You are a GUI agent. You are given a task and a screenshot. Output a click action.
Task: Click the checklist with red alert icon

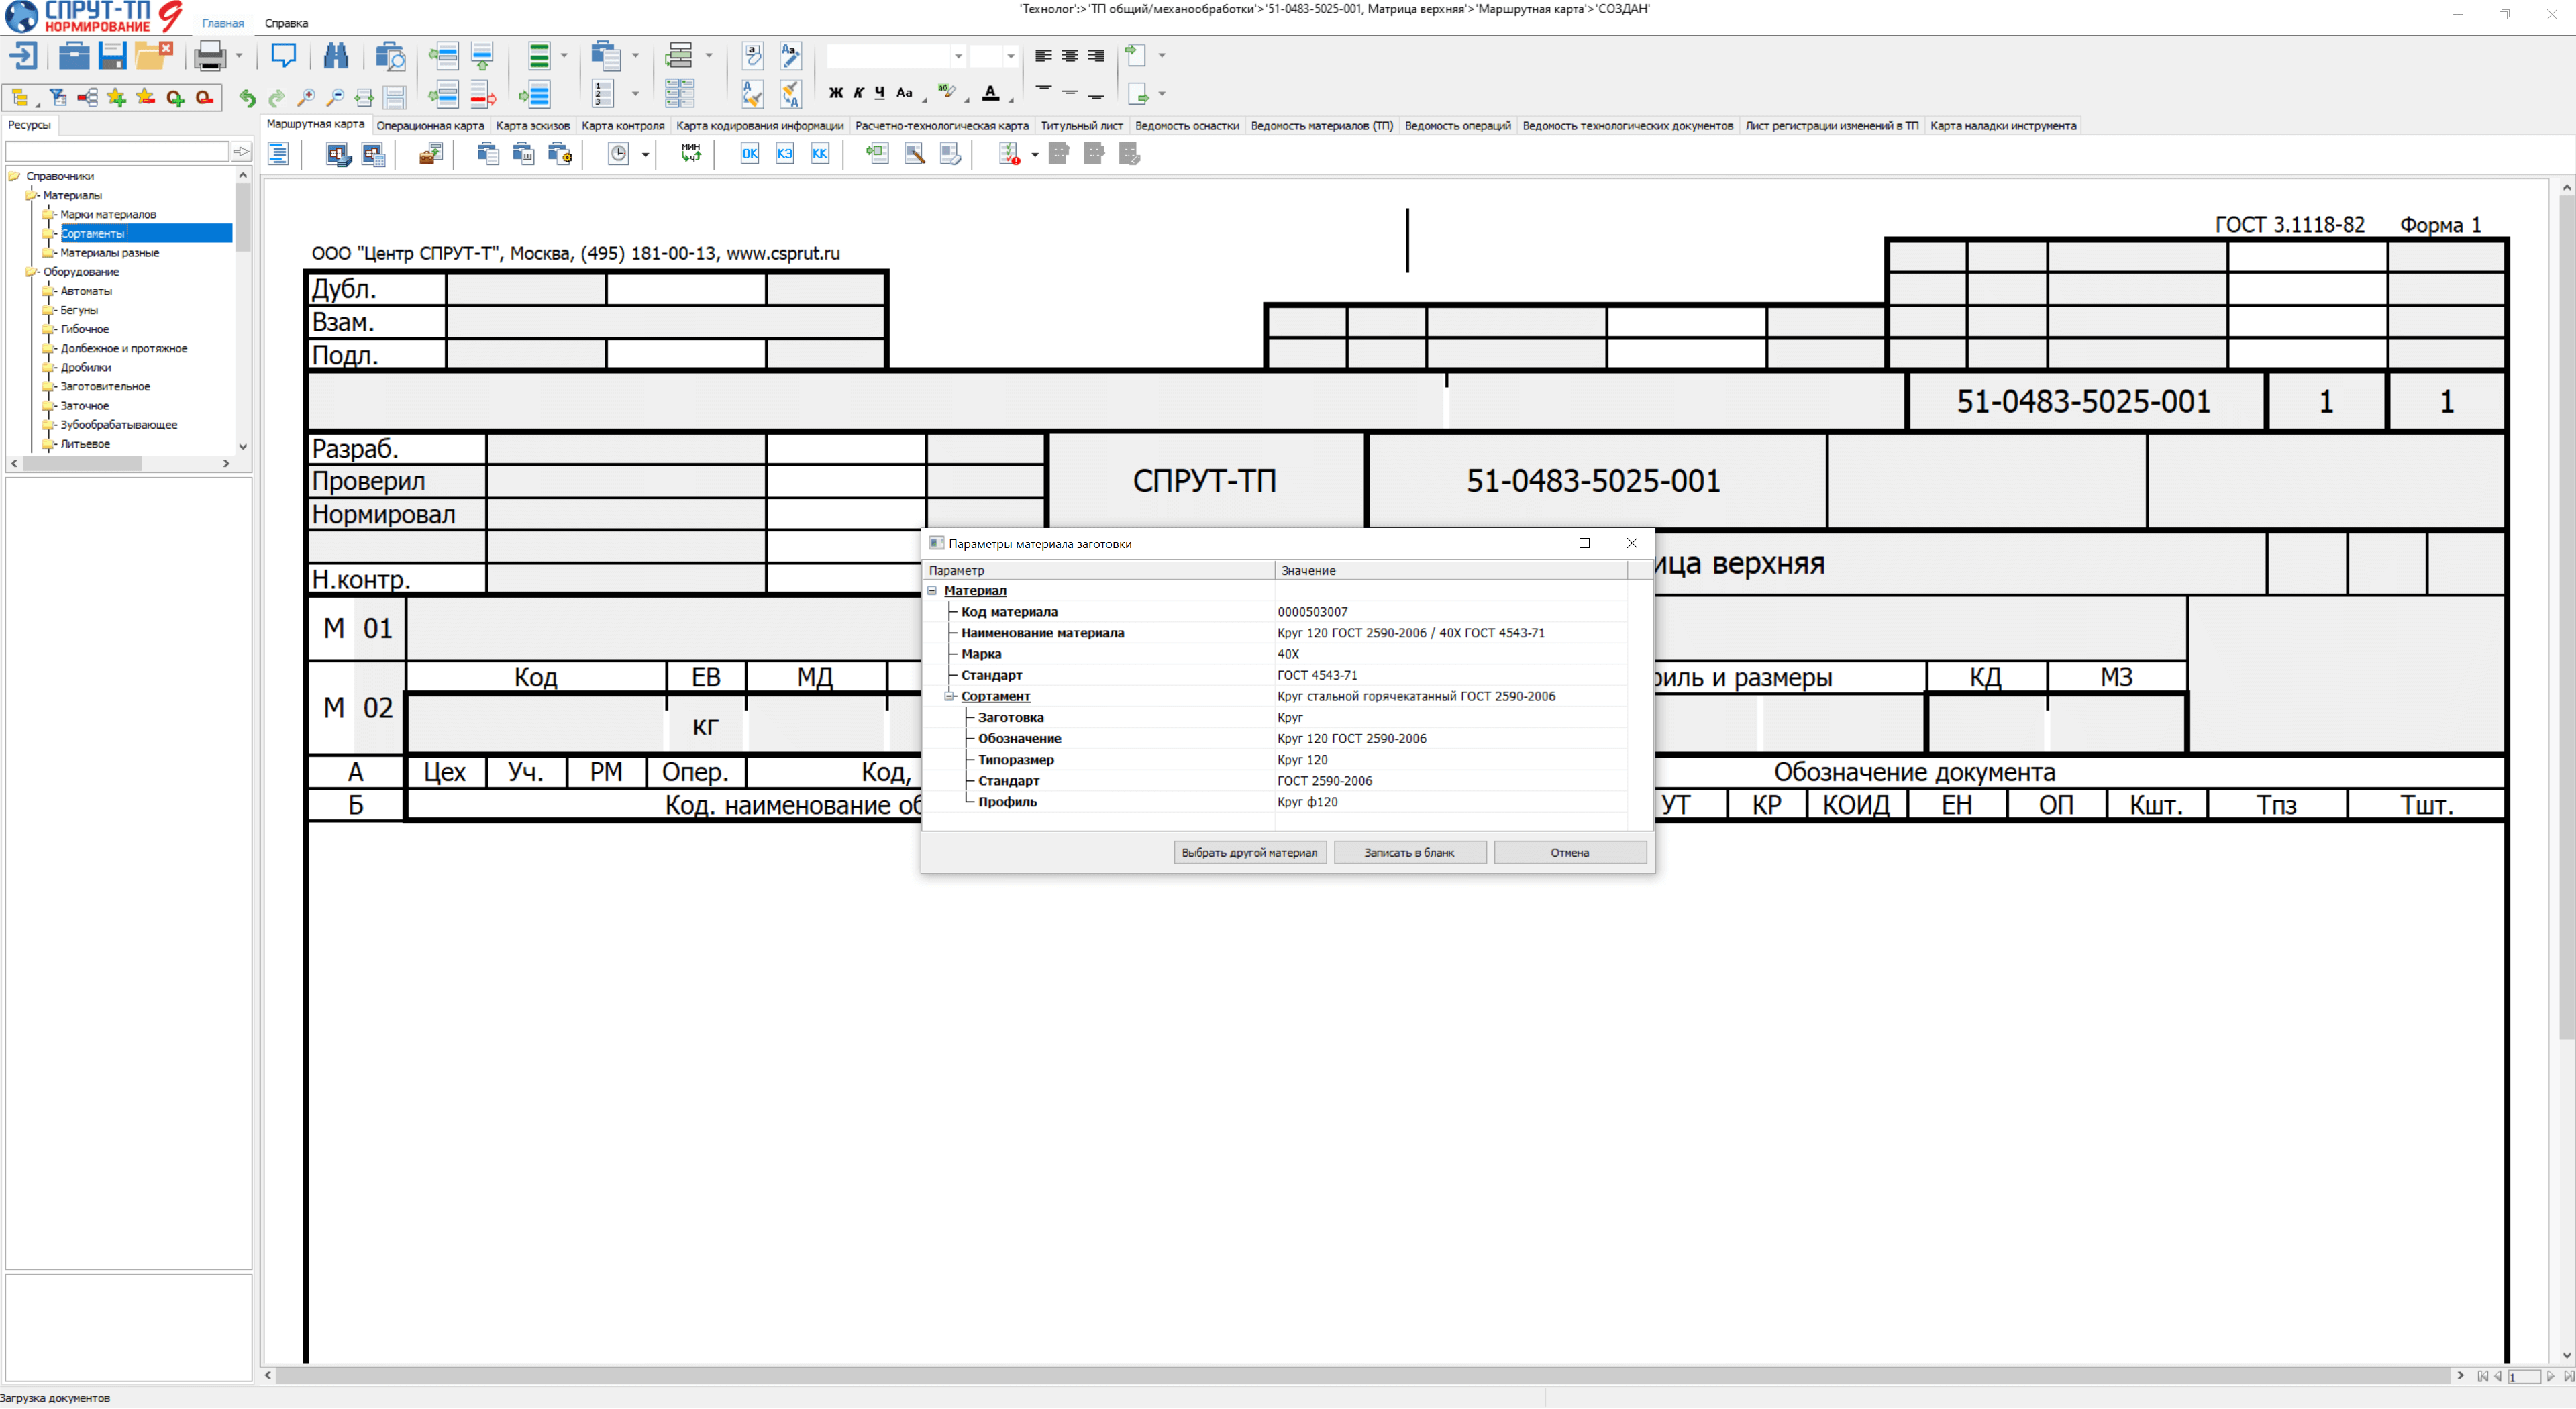coord(1010,153)
